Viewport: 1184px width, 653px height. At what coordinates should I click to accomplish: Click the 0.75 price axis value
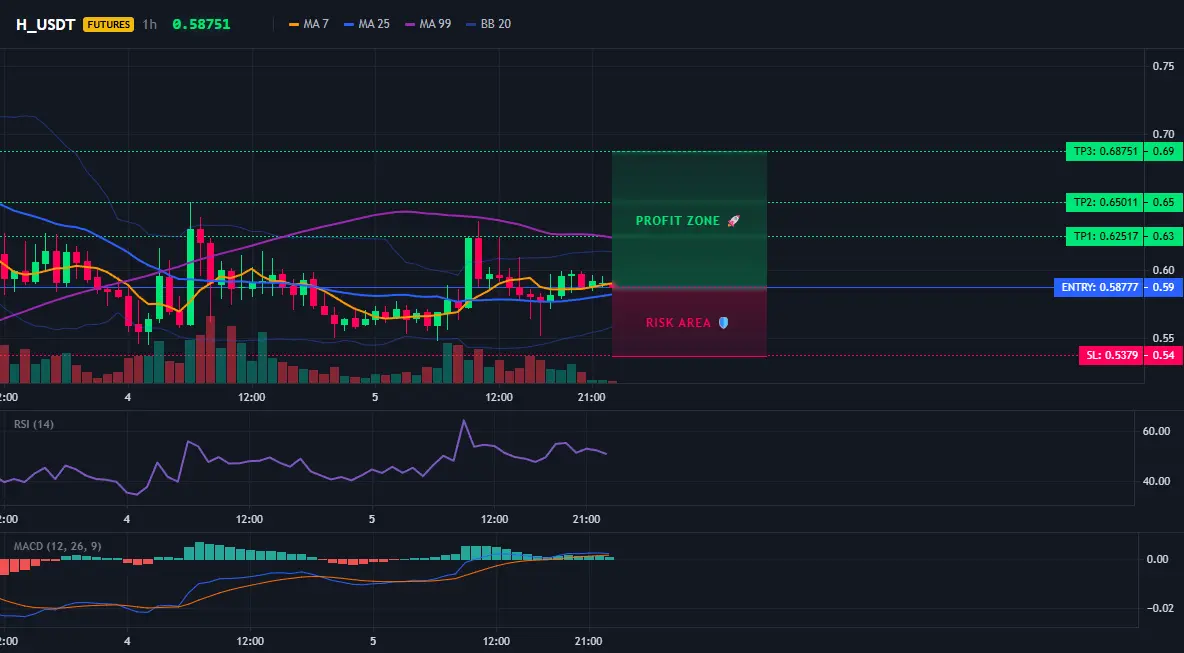[x=1163, y=66]
